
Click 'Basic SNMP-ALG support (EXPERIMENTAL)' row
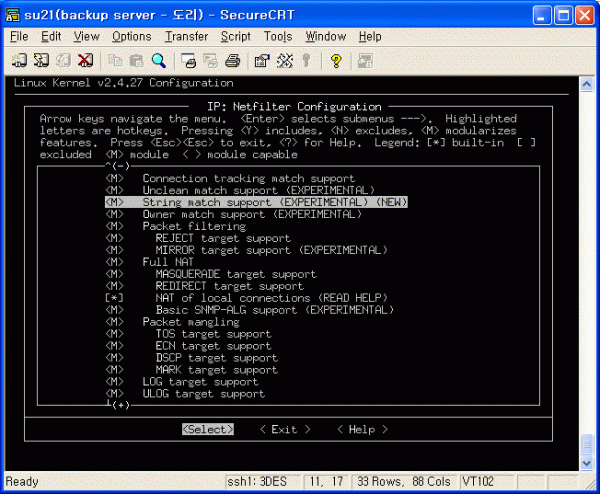pyautogui.click(x=274, y=310)
